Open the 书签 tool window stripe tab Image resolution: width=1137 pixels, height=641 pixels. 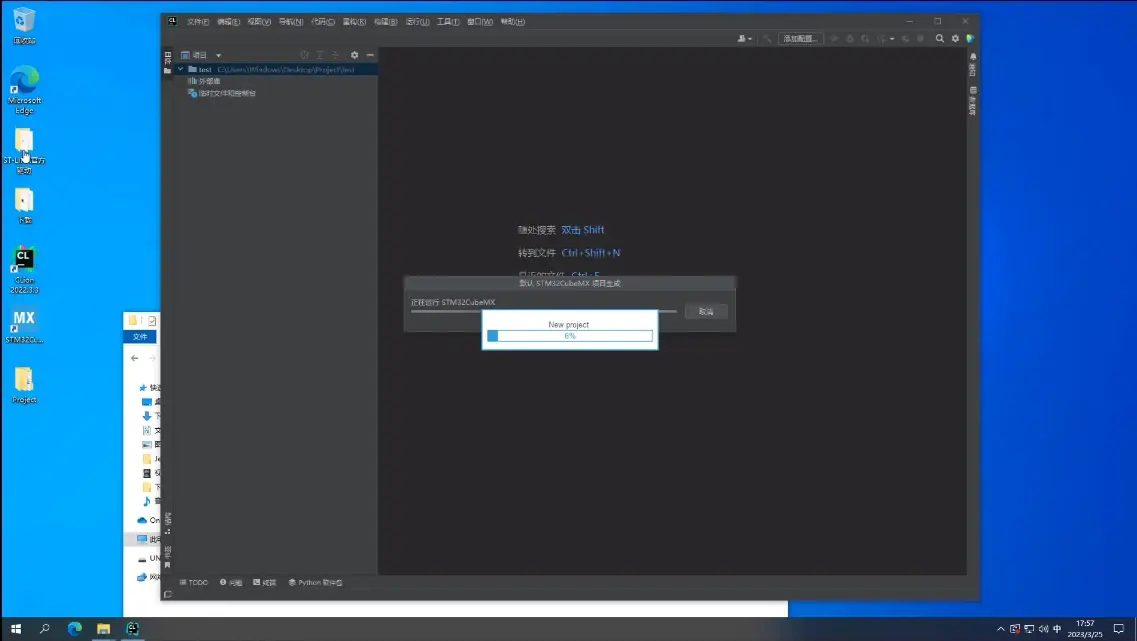point(168,557)
